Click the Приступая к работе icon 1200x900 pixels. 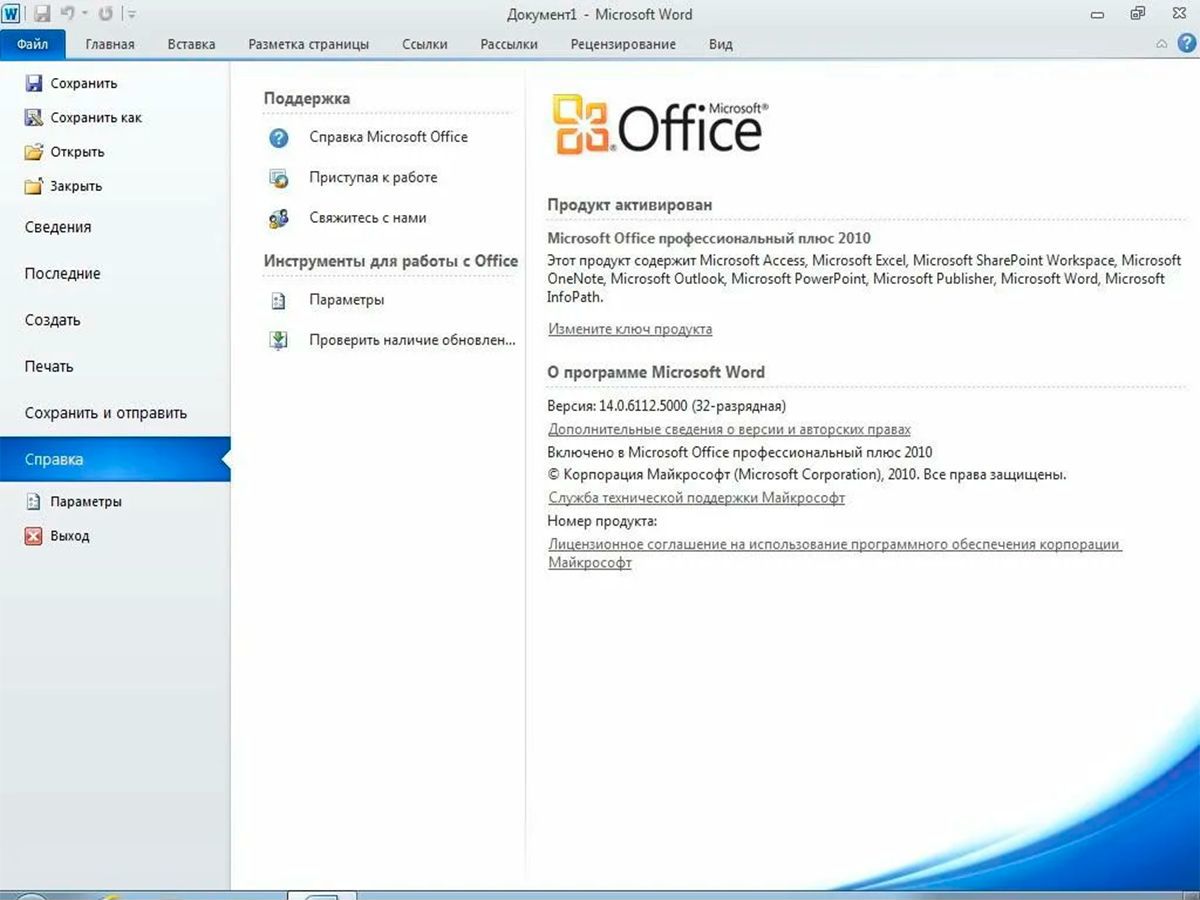279,178
